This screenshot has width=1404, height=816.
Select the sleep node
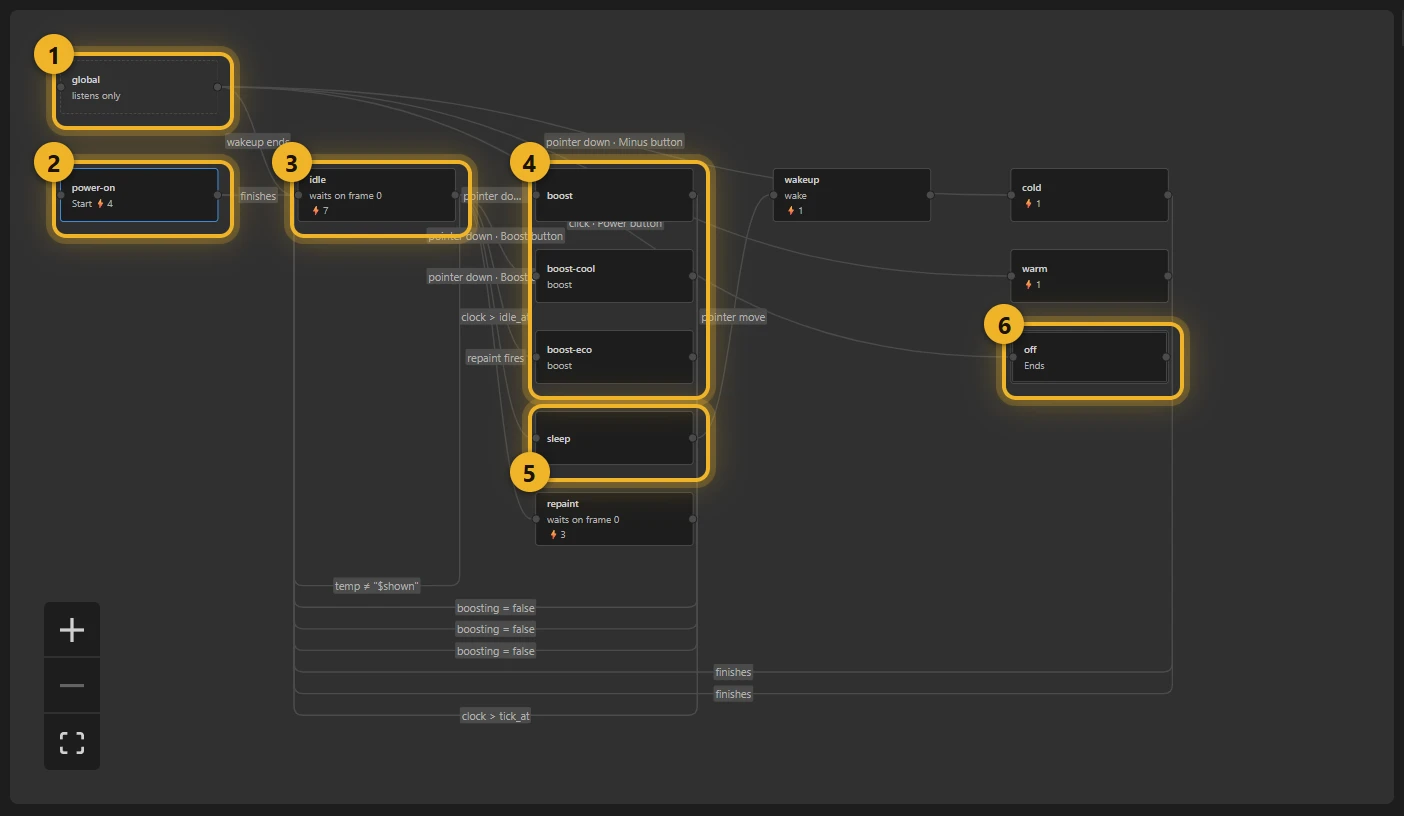tap(614, 438)
